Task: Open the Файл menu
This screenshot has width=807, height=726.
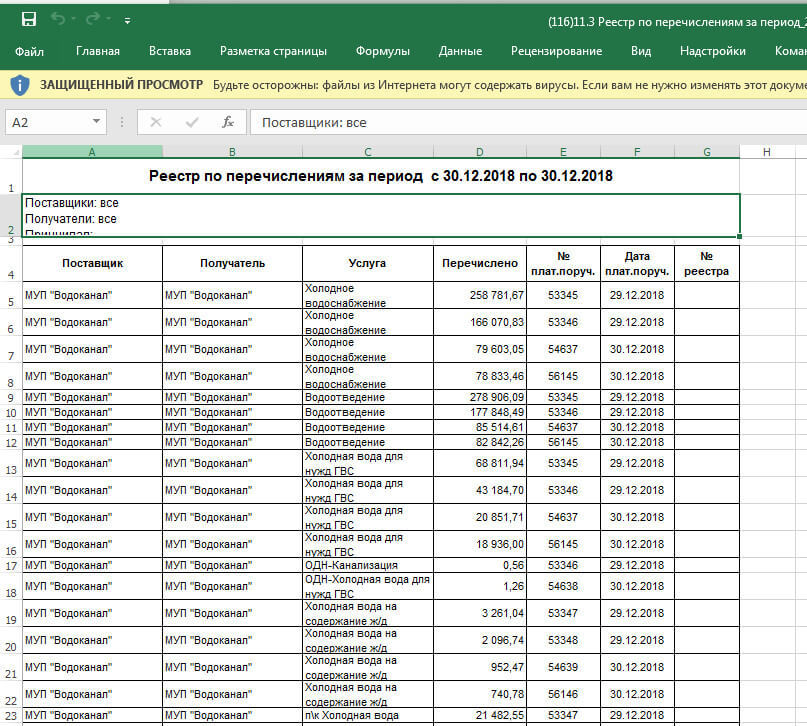Action: click(29, 51)
